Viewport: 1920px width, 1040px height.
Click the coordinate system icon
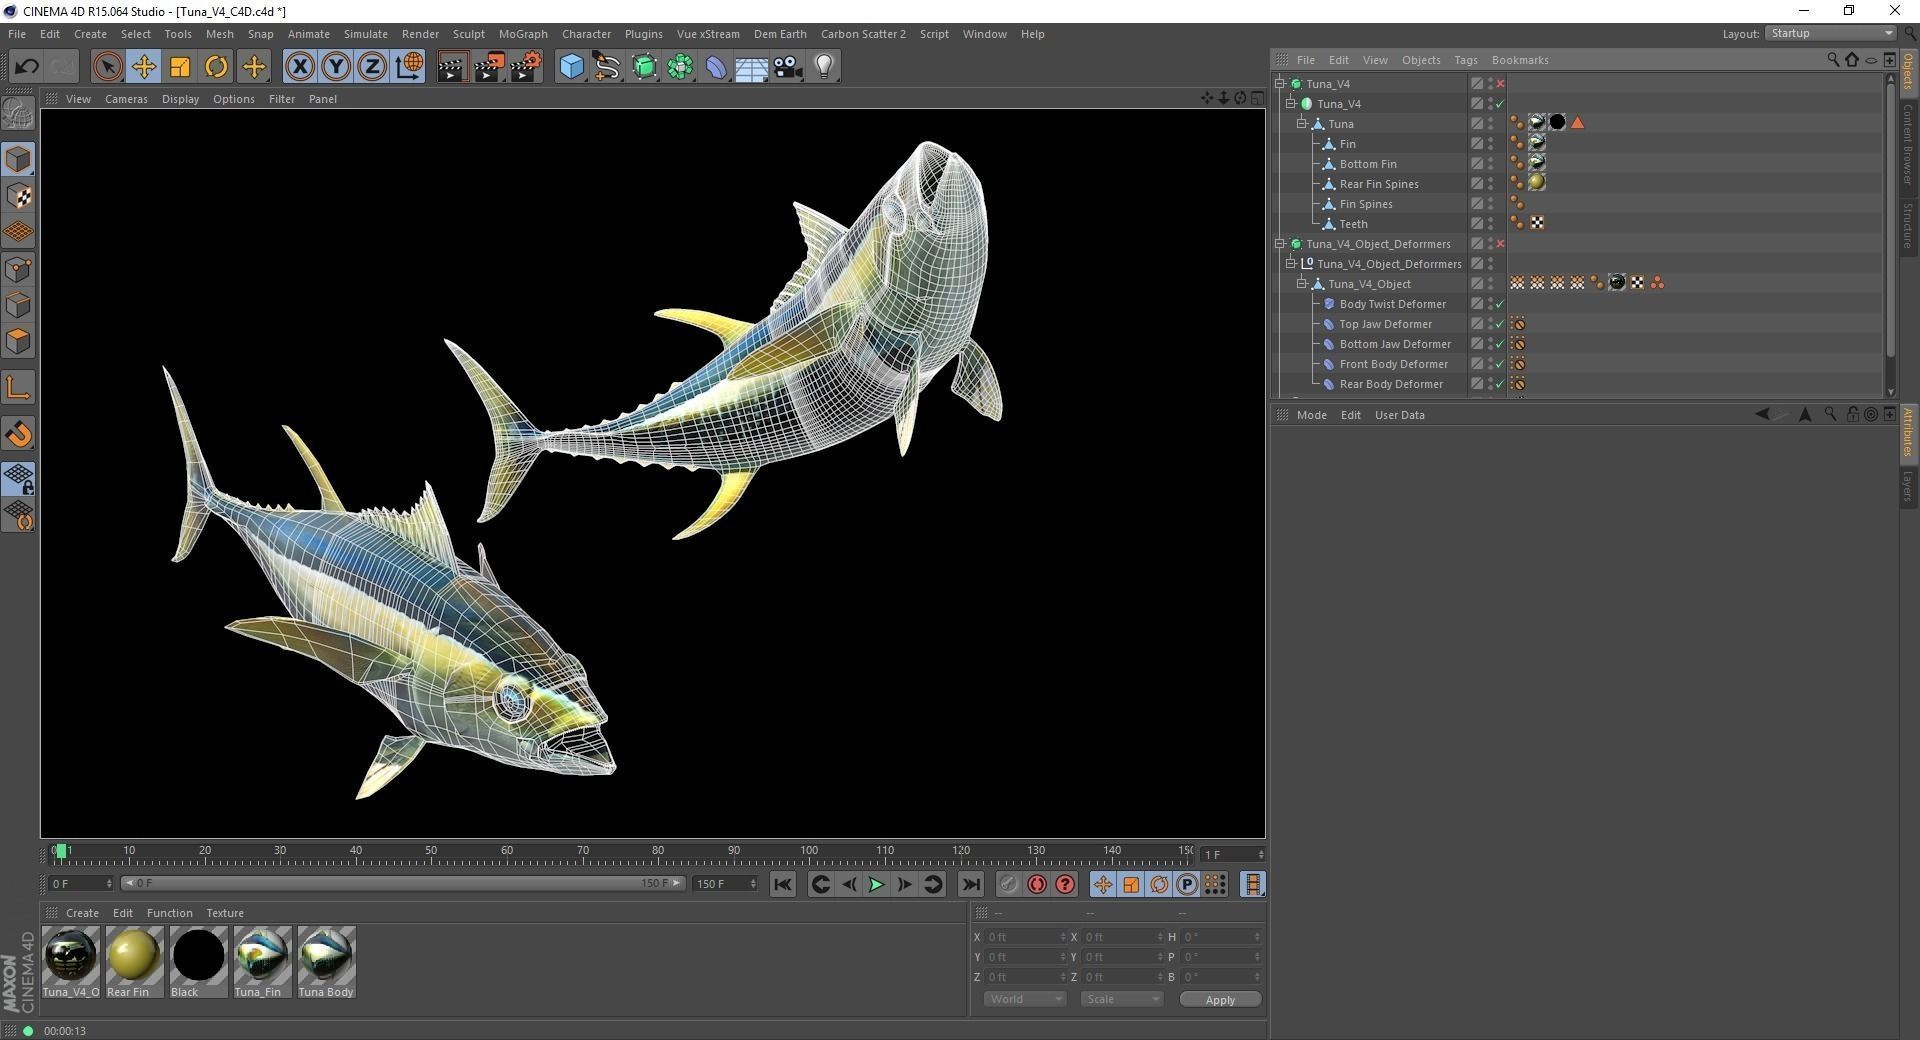click(409, 67)
